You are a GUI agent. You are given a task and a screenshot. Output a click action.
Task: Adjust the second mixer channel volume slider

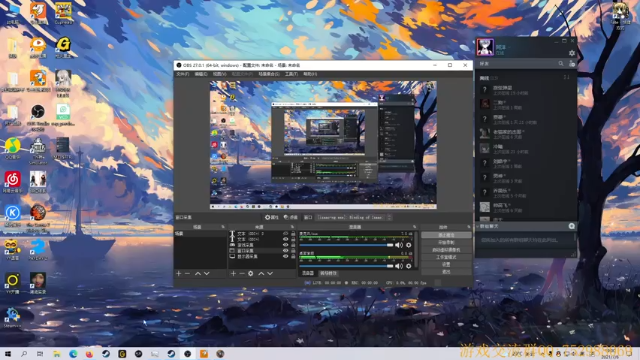(346, 266)
